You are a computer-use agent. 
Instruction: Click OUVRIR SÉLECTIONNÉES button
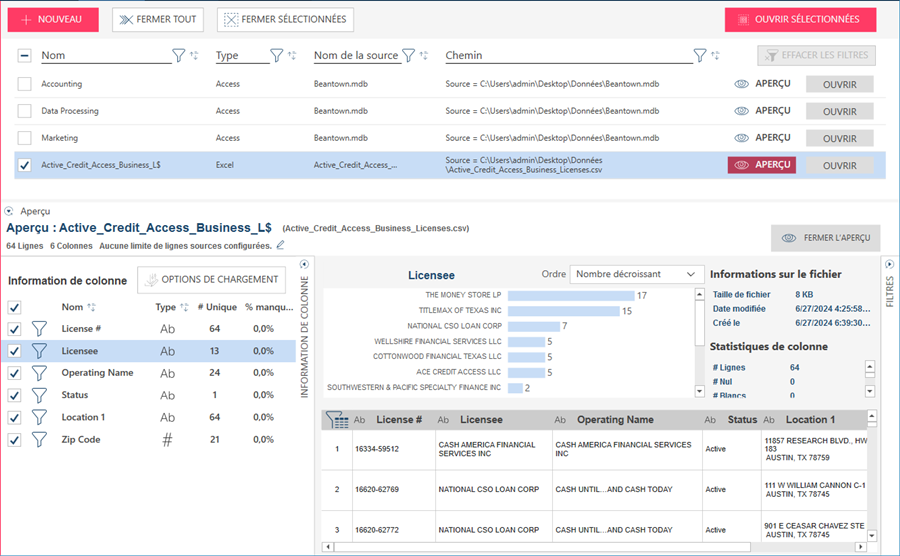(800, 19)
